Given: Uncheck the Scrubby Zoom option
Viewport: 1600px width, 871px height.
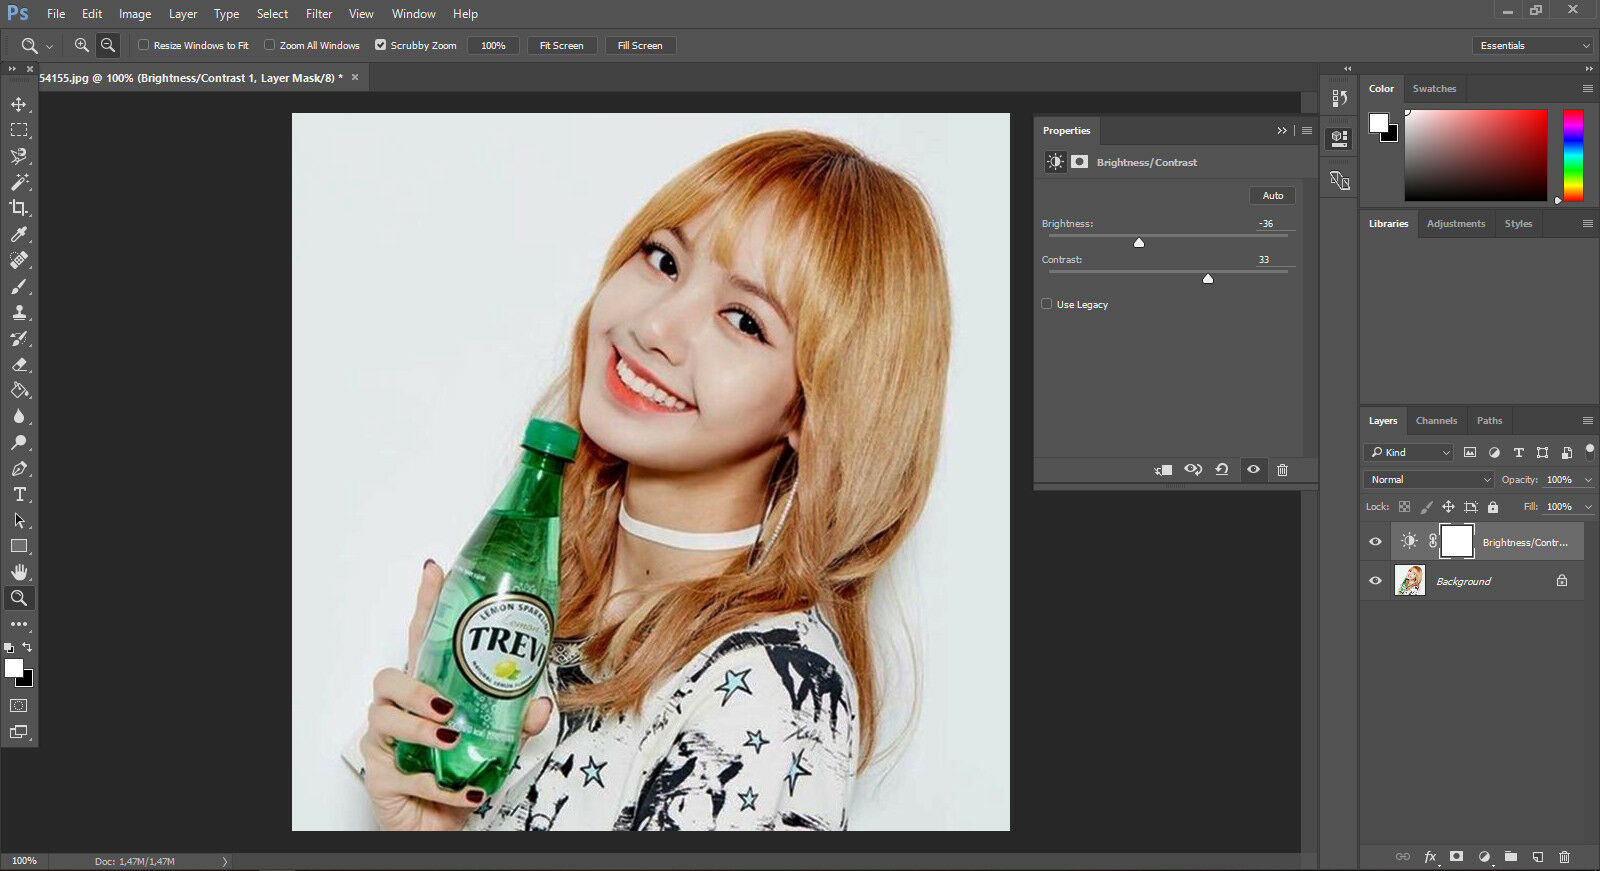Looking at the screenshot, I should (380, 45).
